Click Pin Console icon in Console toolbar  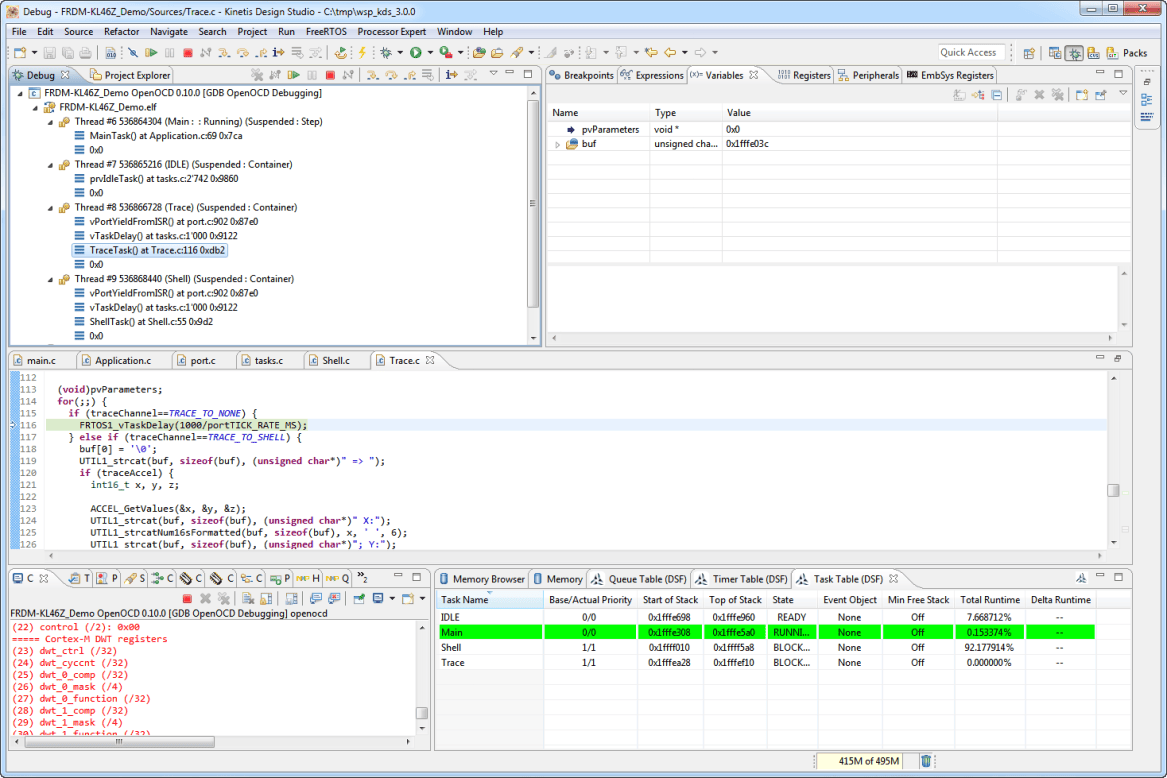click(359, 599)
